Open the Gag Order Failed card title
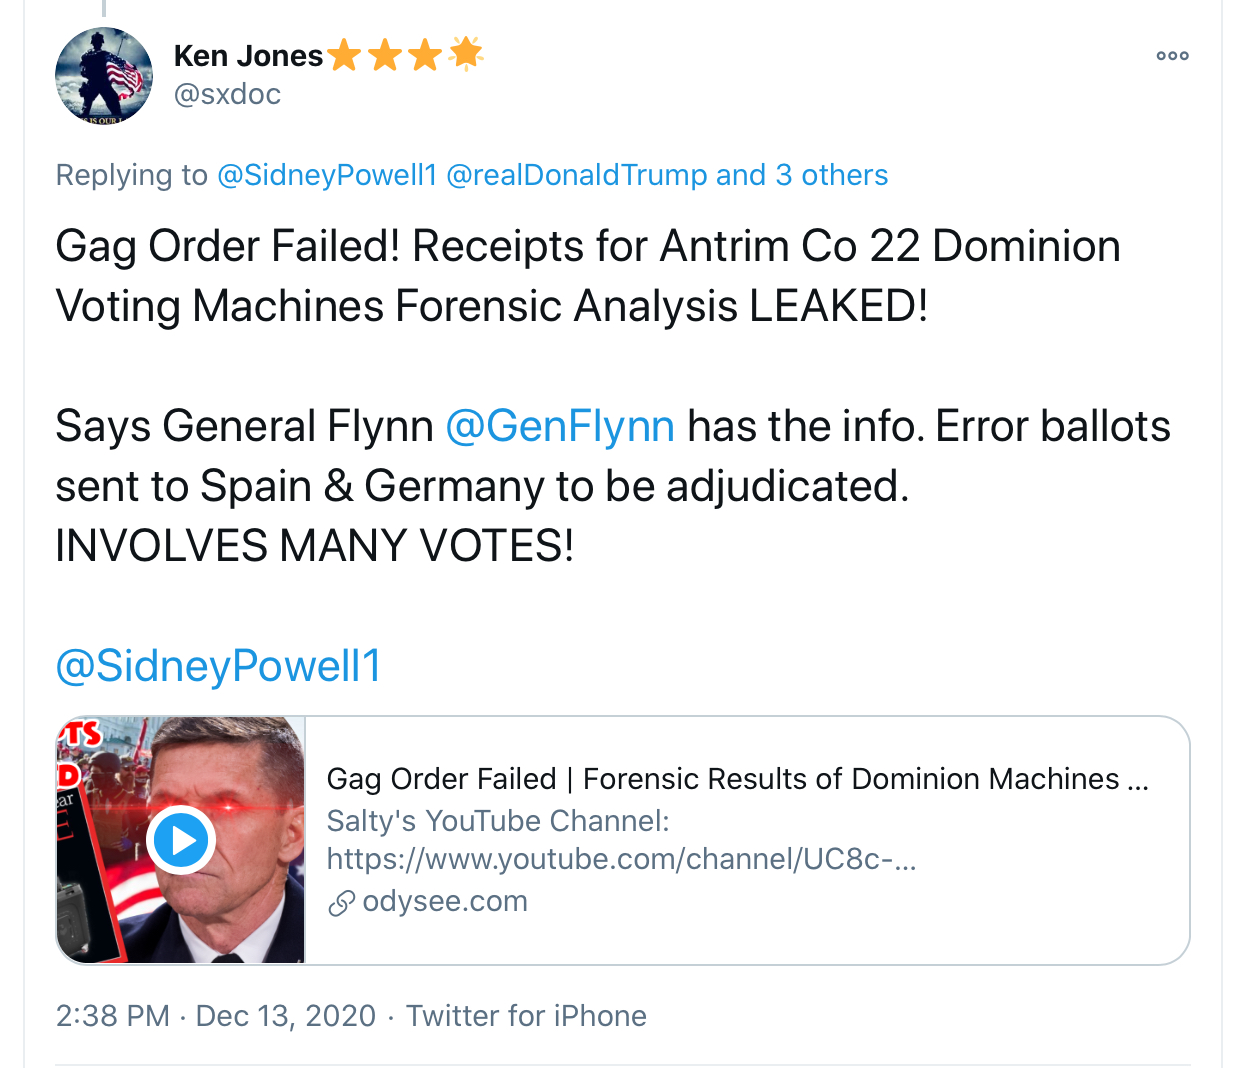The image size is (1237, 1068). (x=738, y=779)
